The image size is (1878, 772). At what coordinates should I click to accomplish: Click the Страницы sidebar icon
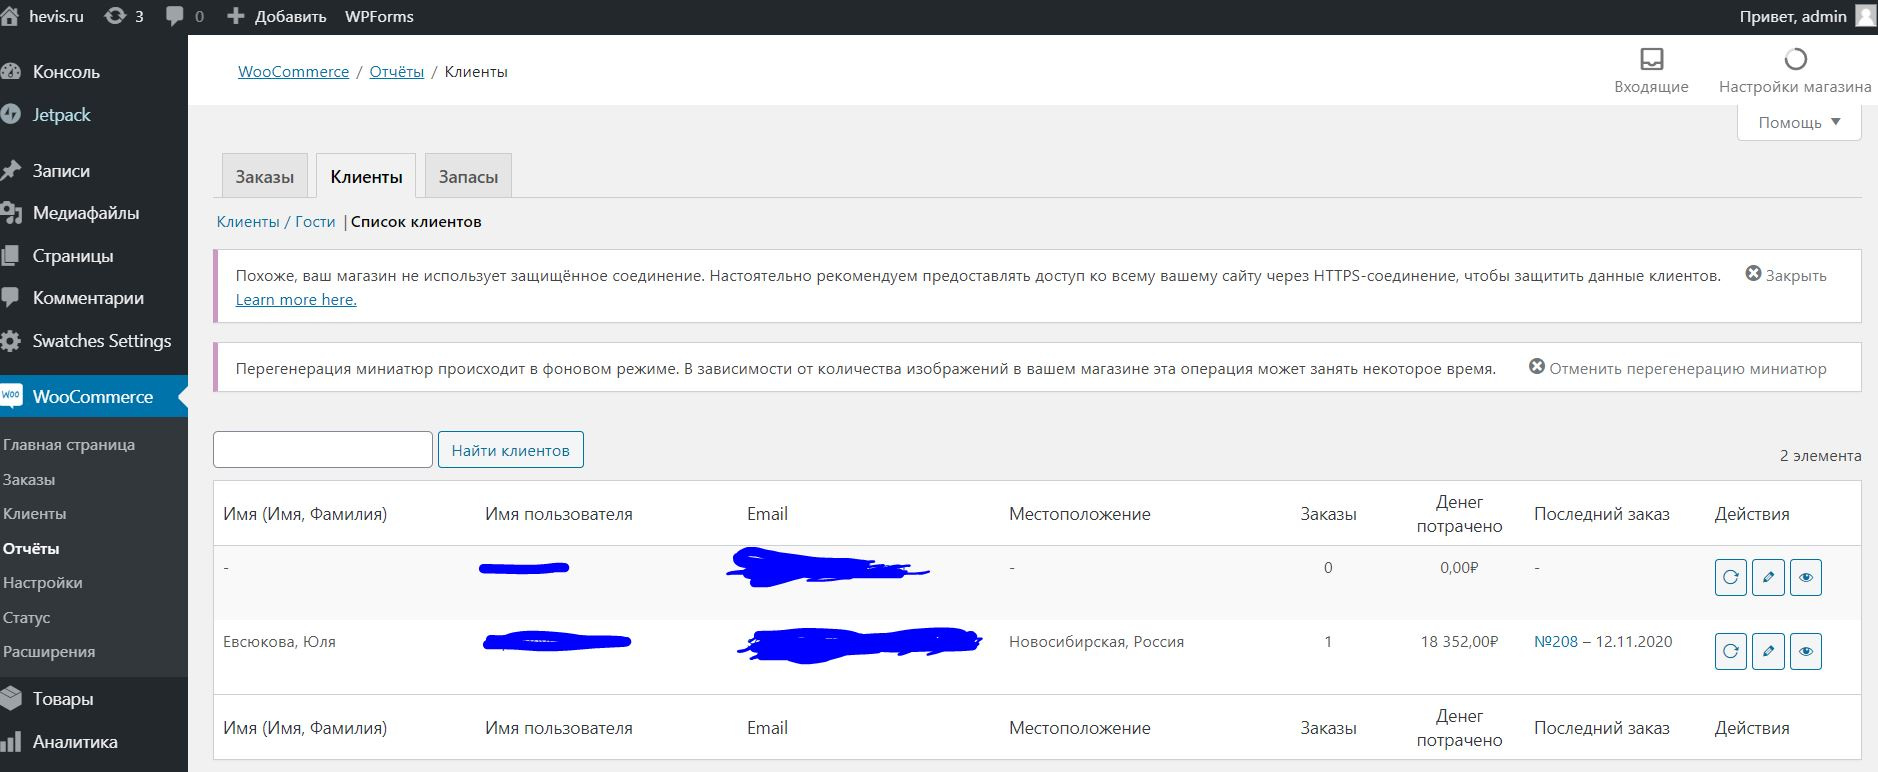[x=10, y=256]
